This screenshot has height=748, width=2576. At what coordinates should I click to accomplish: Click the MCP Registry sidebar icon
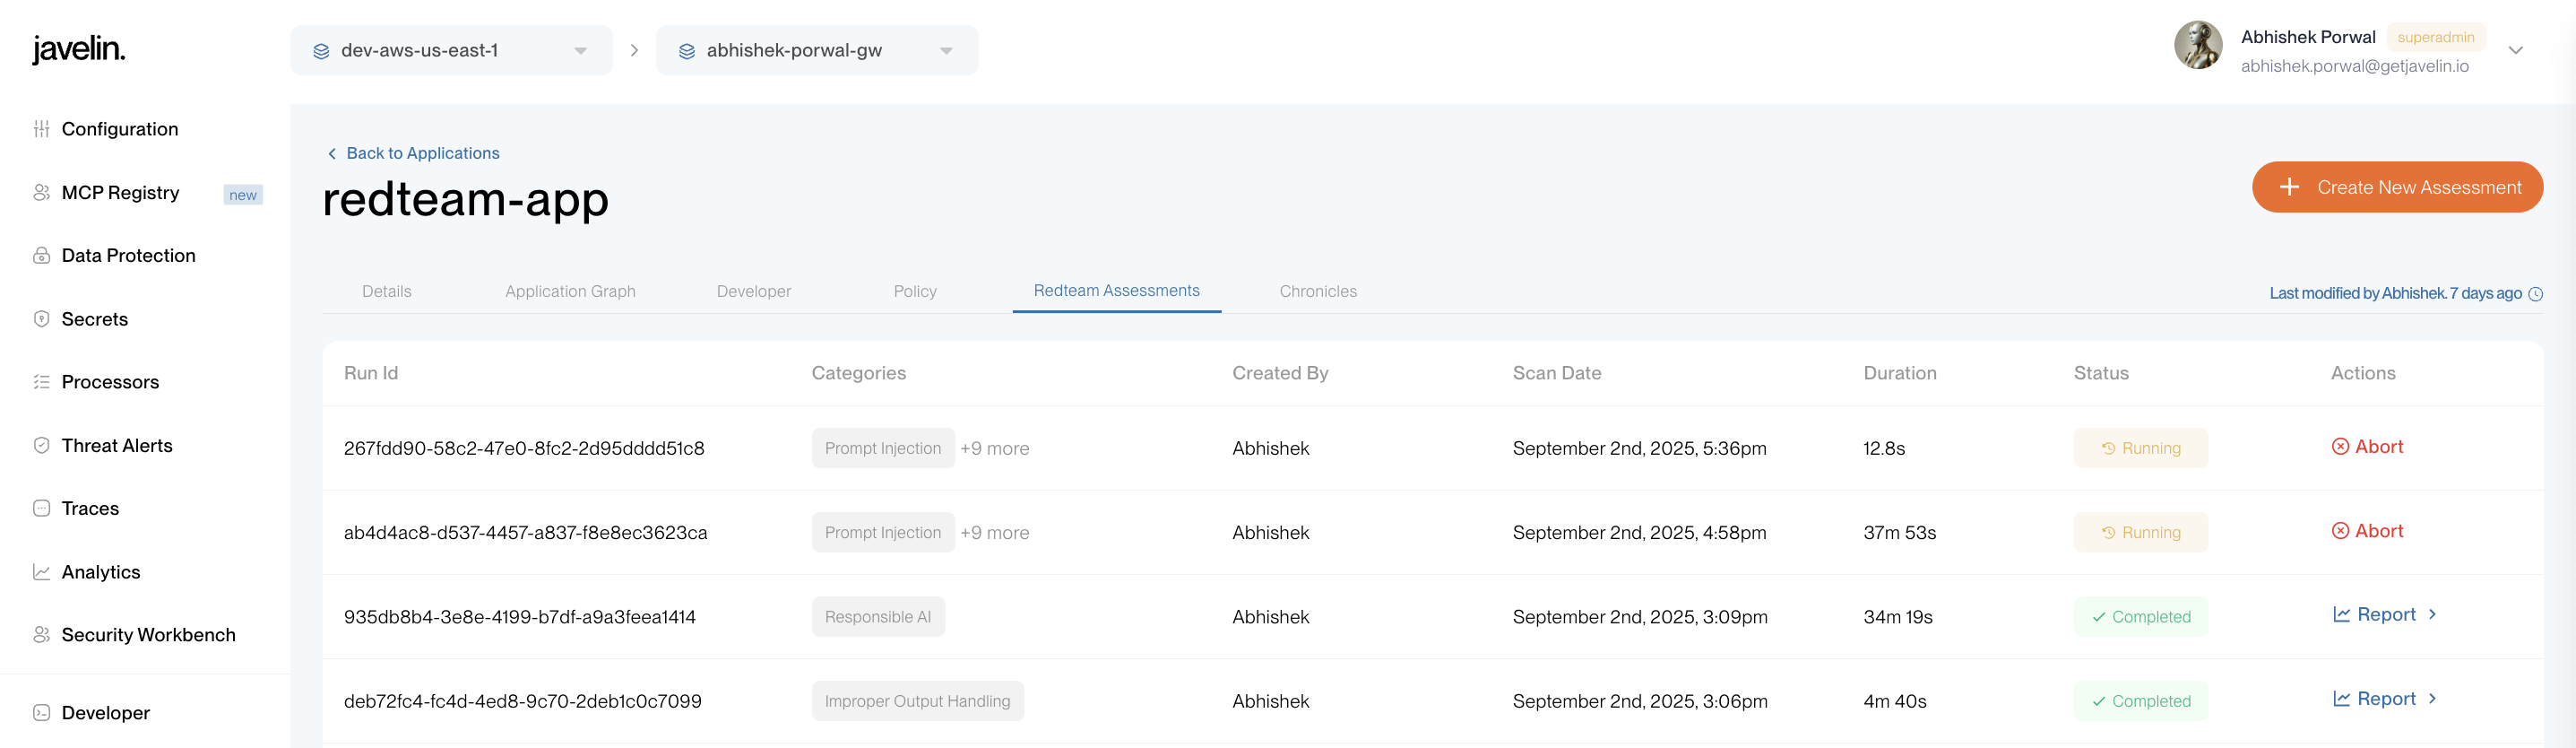point(41,192)
